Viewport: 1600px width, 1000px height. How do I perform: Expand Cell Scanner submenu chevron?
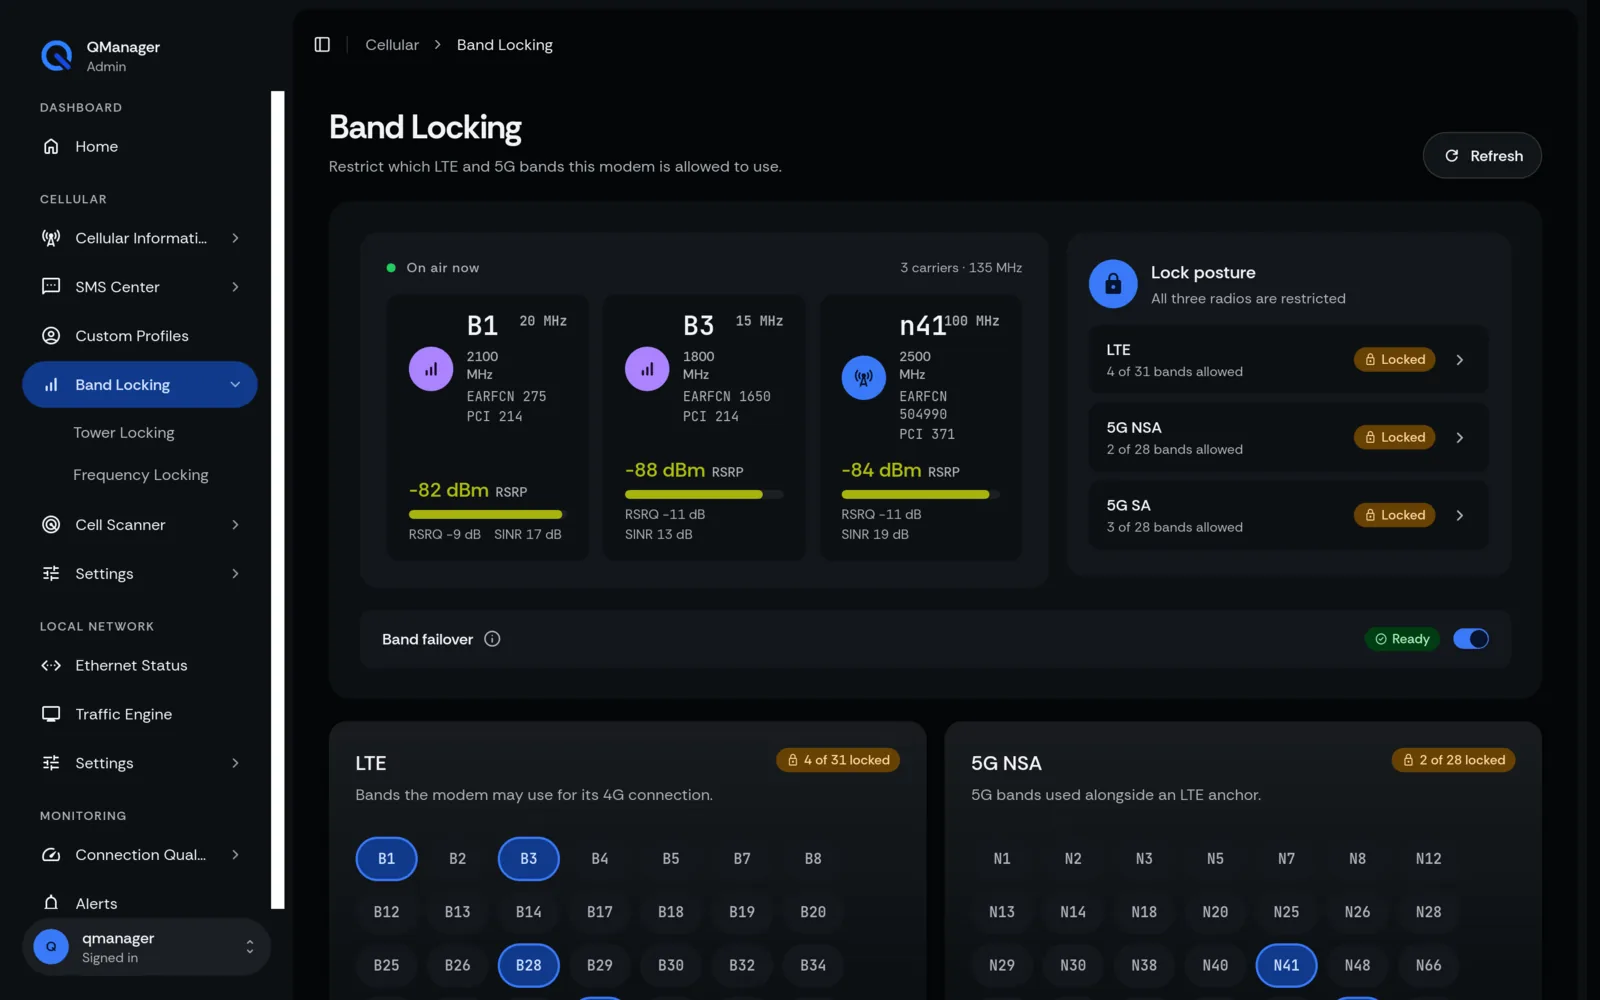tap(235, 525)
